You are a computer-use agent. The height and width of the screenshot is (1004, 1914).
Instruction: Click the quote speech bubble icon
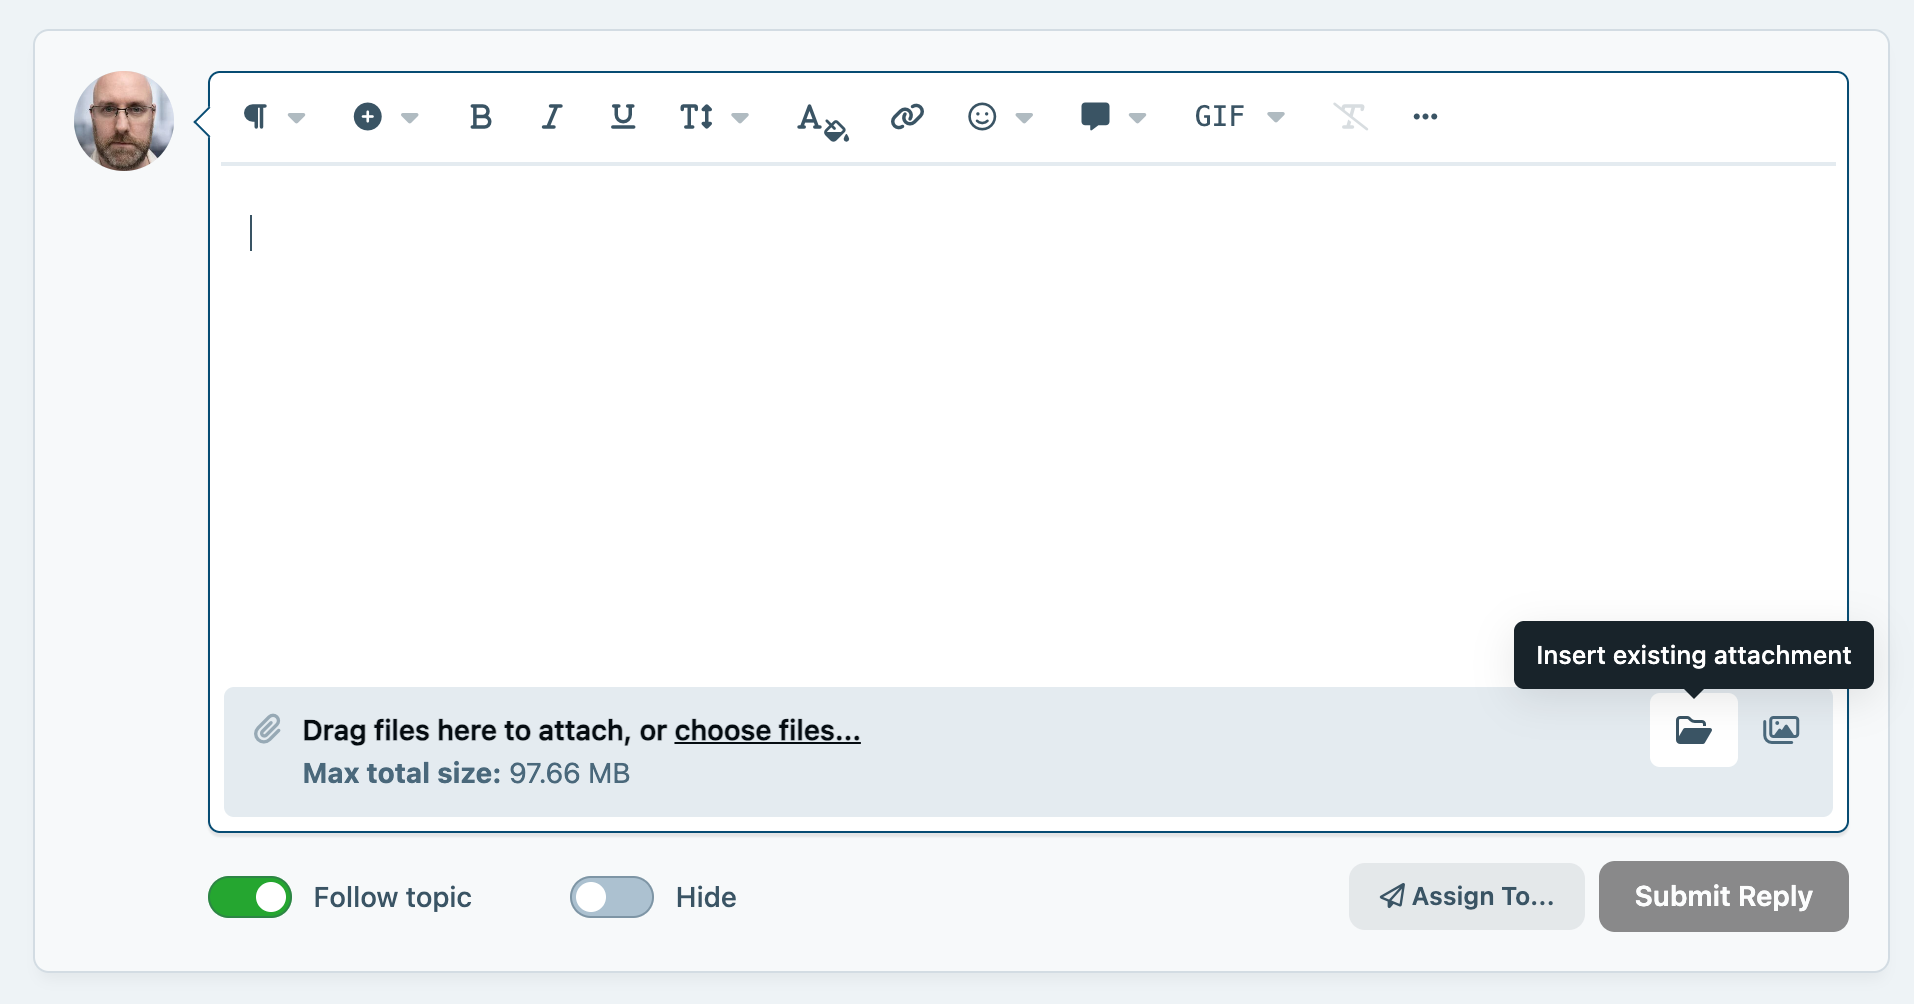point(1096,117)
